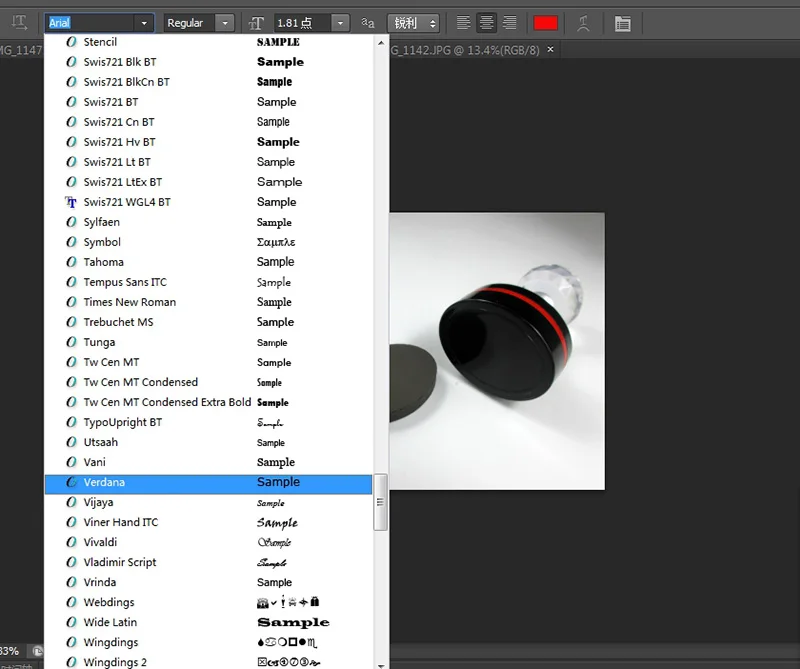Viewport: 800px width, 669px height.
Task: Pick Webdings font entry
Action: [x=208, y=602]
